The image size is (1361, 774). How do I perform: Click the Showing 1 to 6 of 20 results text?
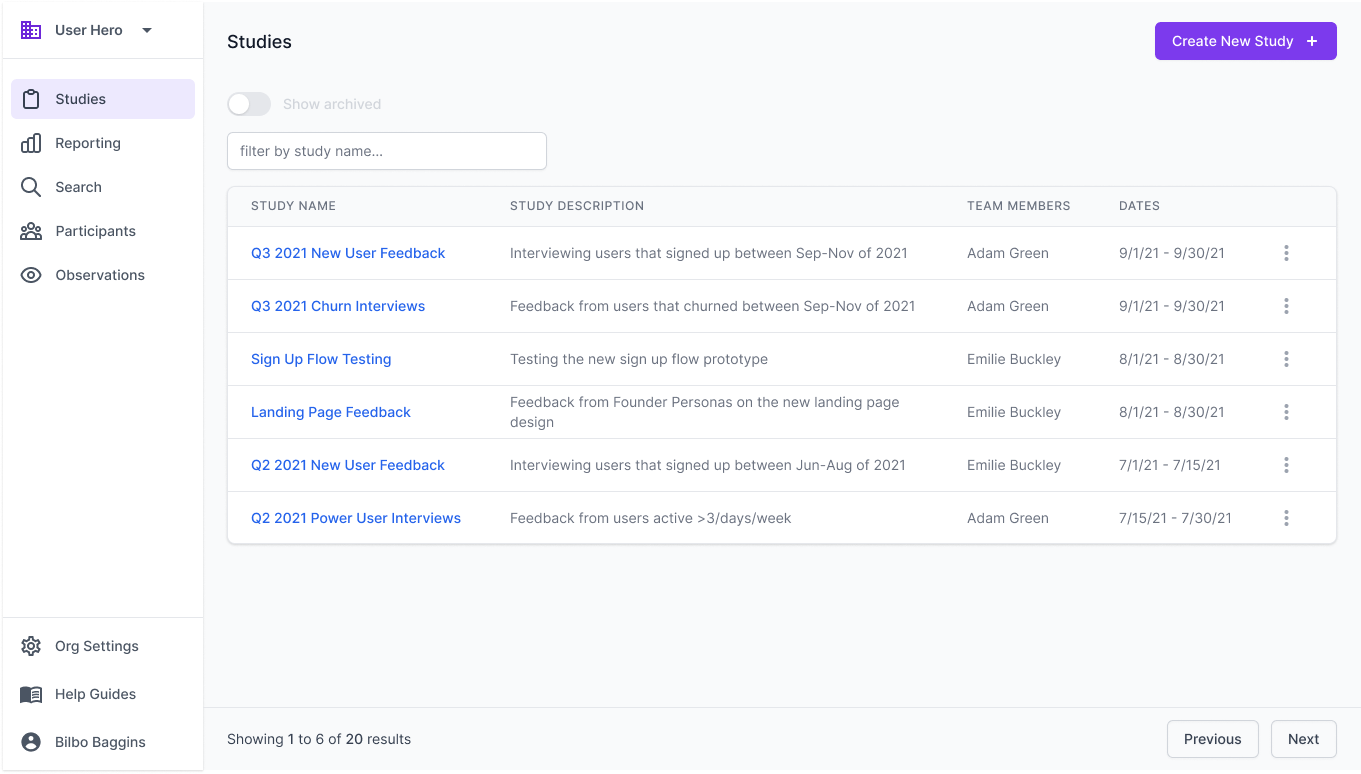pos(319,739)
